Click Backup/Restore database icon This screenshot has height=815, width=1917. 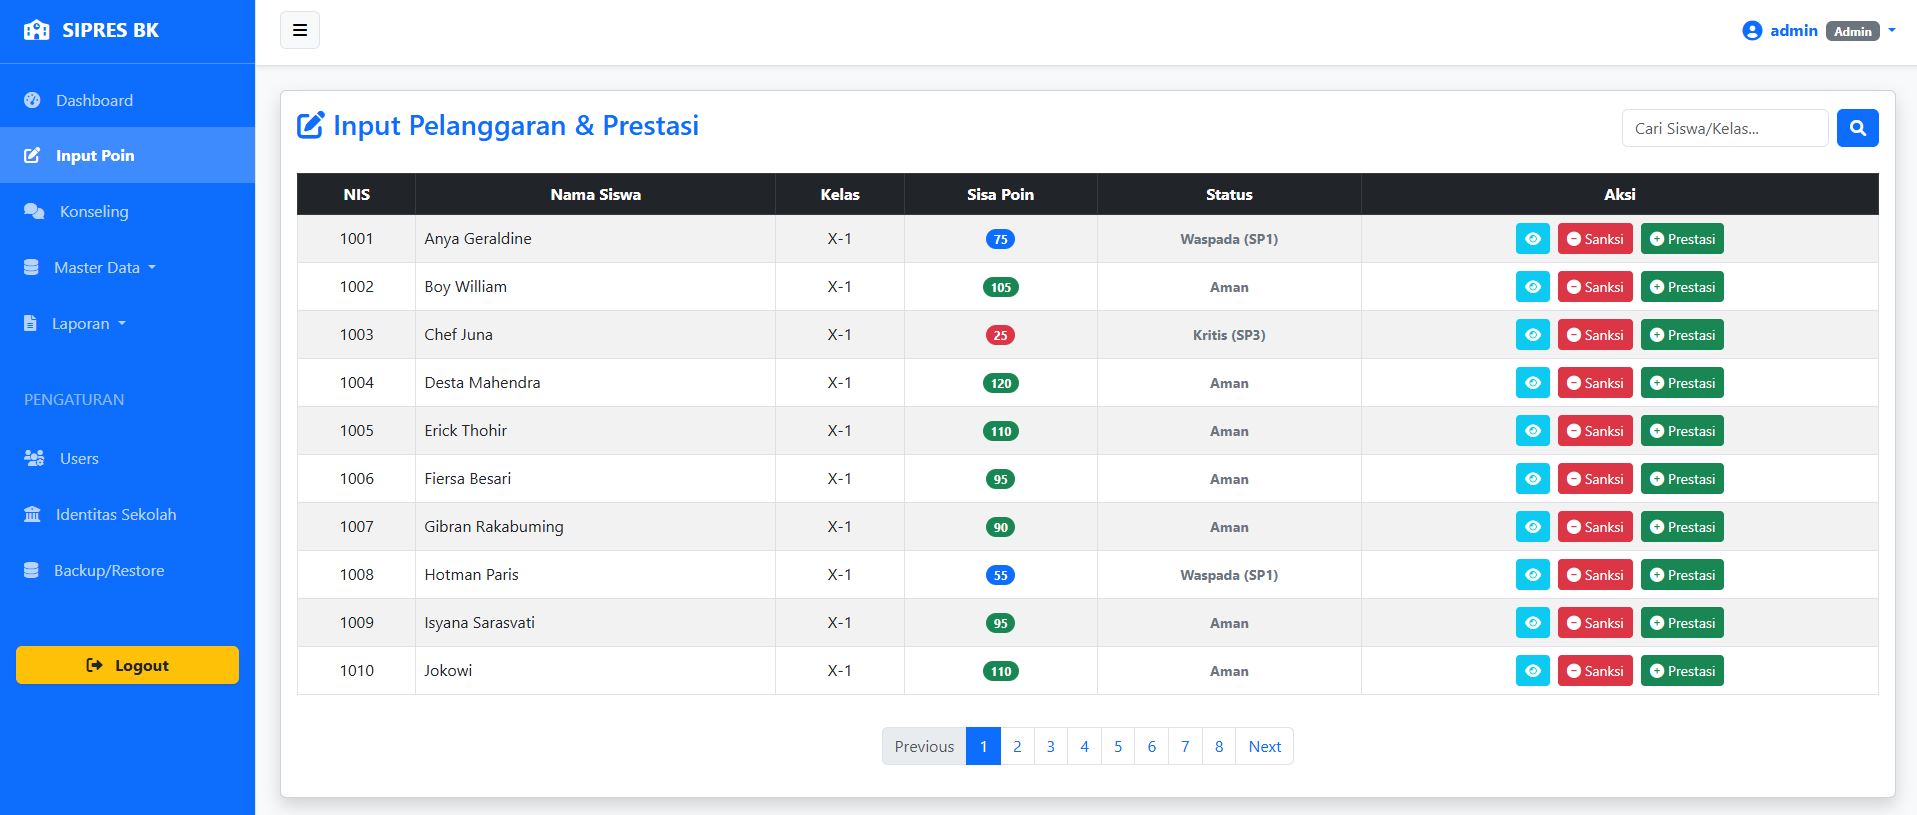pyautogui.click(x=32, y=570)
